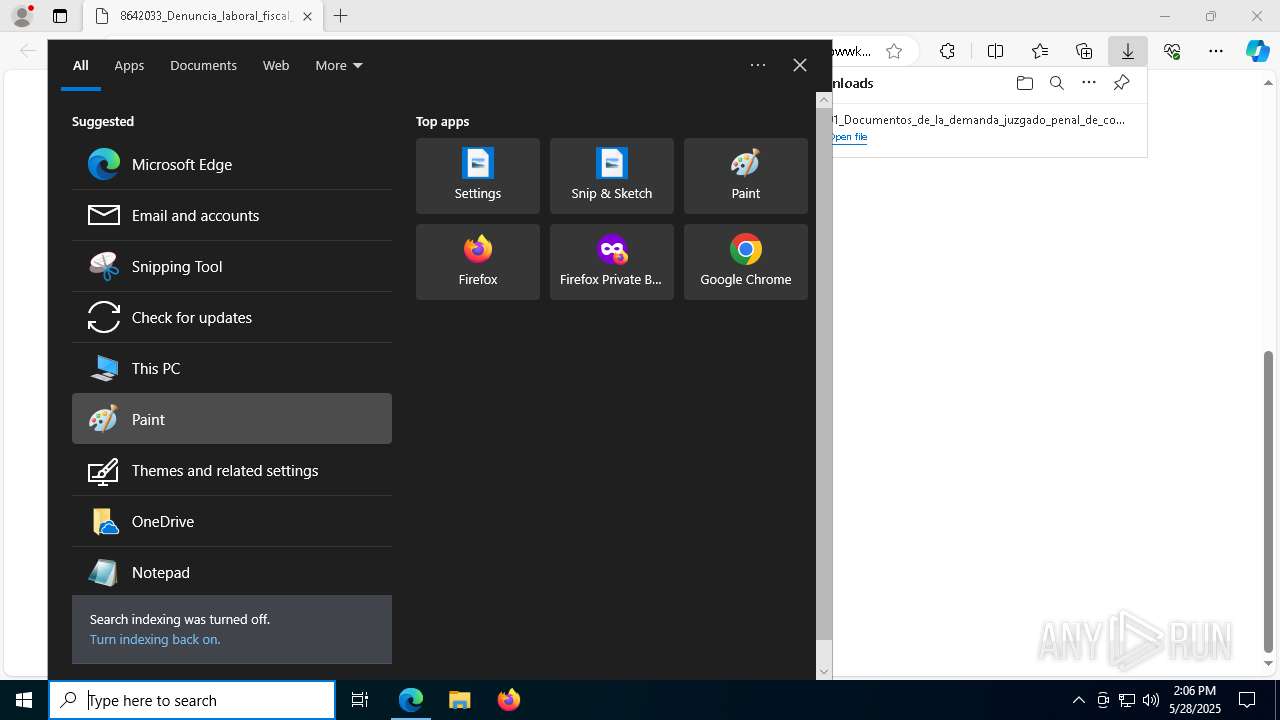Click Turn indexing back on link
The height and width of the screenshot is (720, 1280).
pos(155,639)
